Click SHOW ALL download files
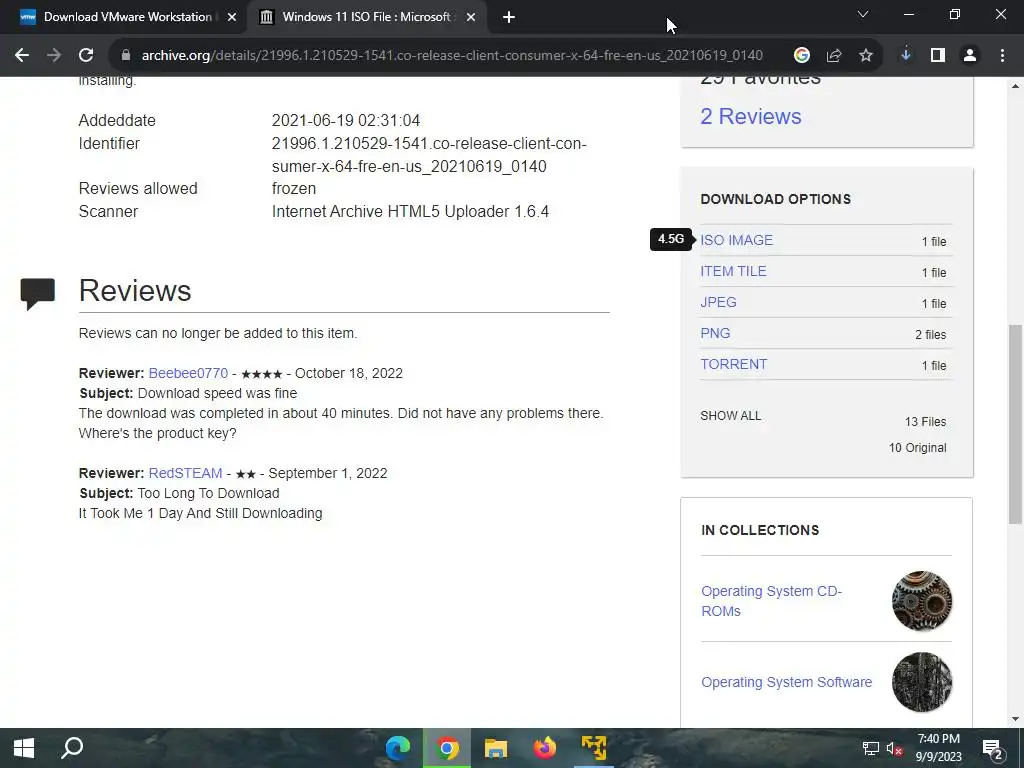Image resolution: width=1024 pixels, height=768 pixels. coord(730,416)
